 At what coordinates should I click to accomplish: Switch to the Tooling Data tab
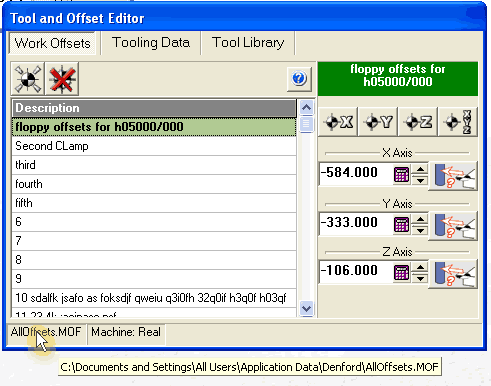tap(151, 43)
